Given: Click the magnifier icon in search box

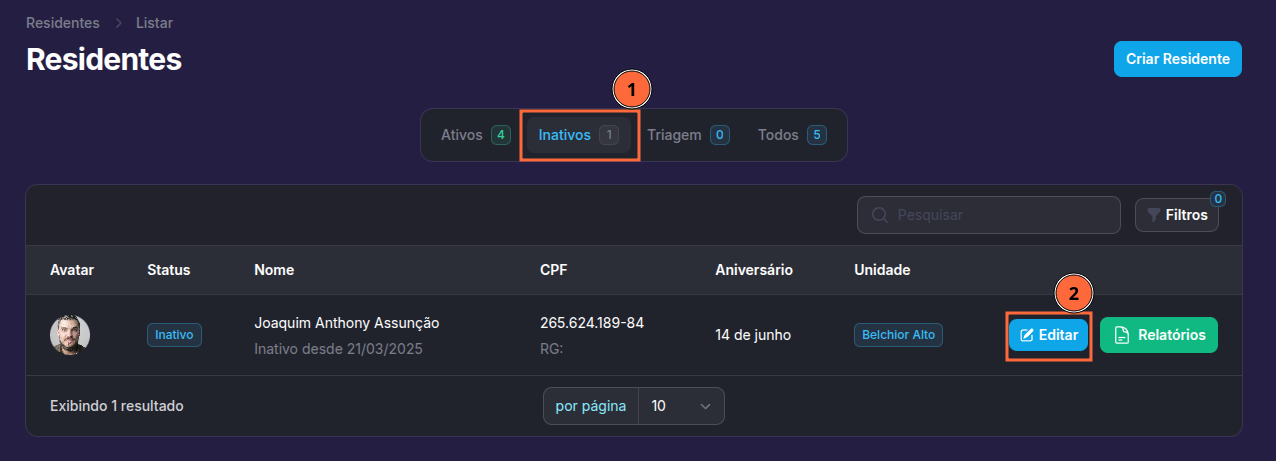Looking at the screenshot, I should coord(880,215).
